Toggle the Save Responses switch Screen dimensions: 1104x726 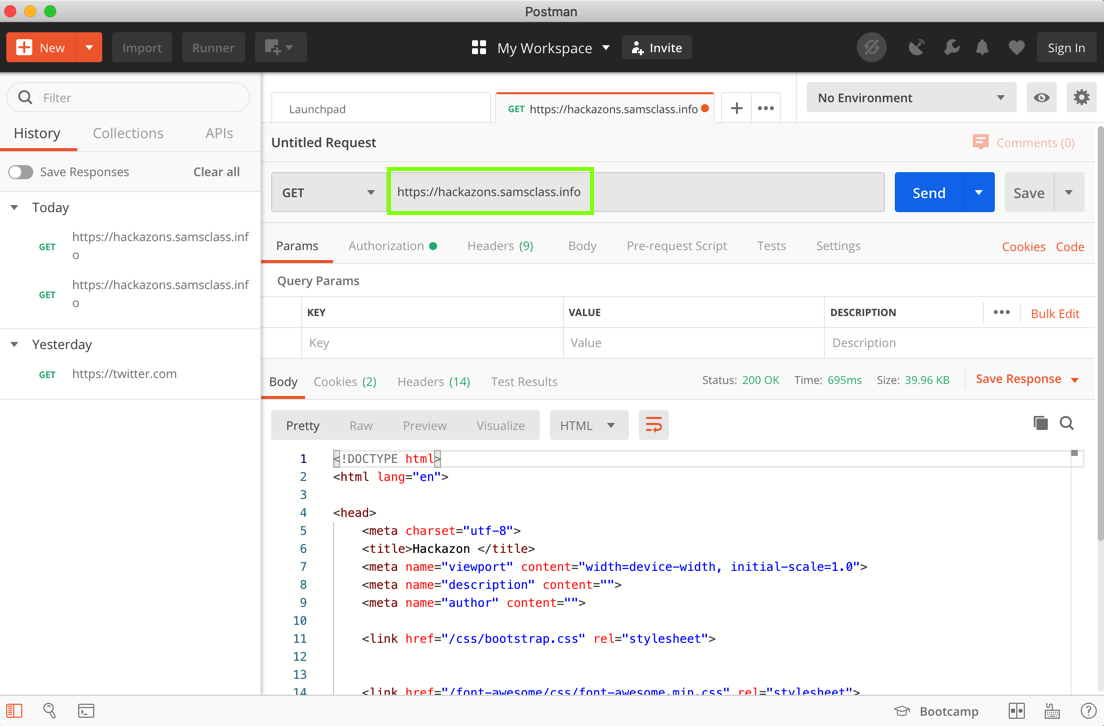(x=21, y=172)
